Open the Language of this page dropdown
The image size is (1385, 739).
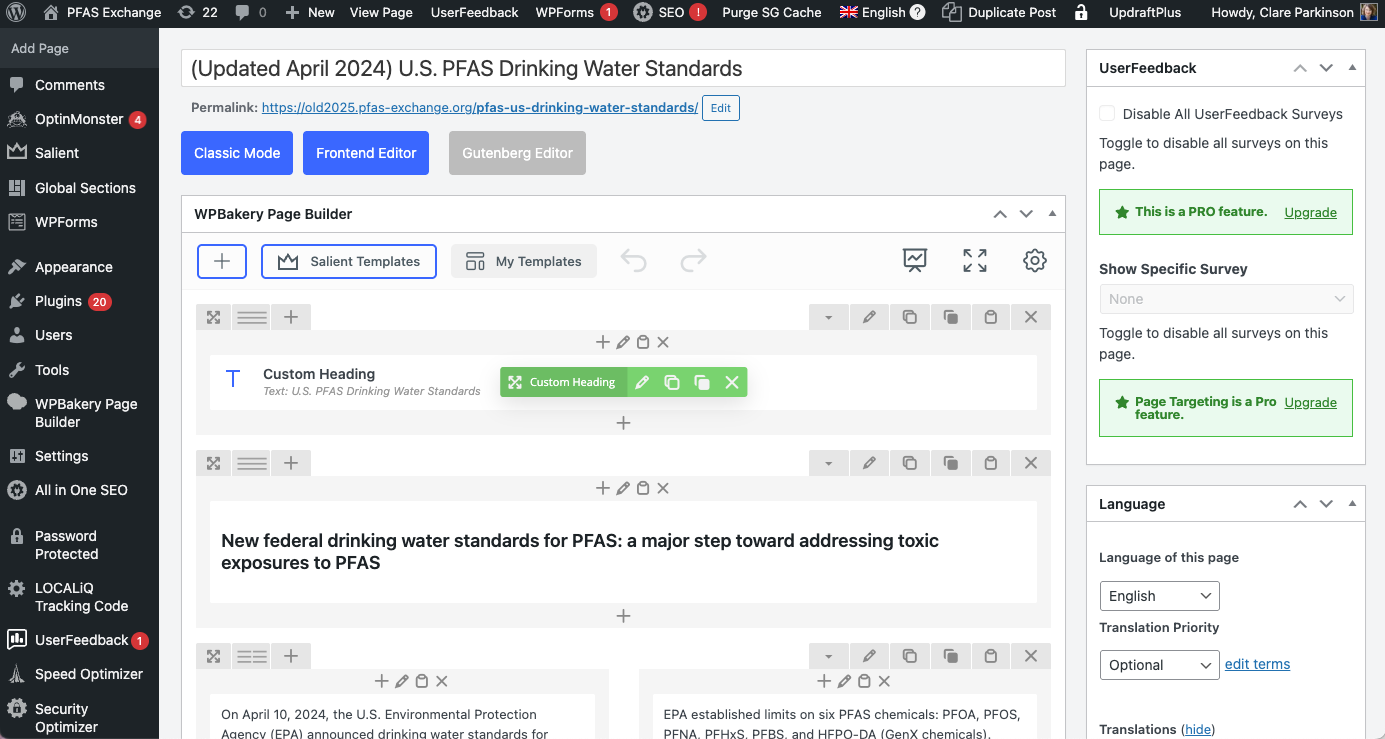point(1159,595)
